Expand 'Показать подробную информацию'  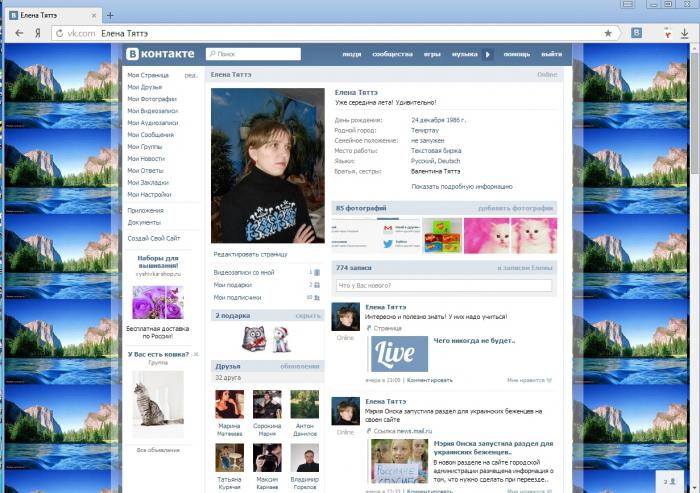coord(462,187)
